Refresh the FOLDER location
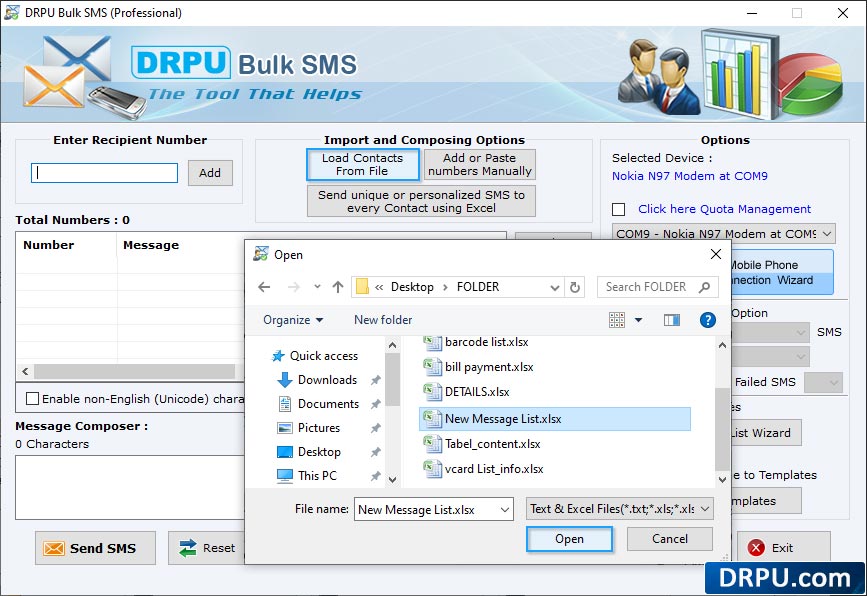Viewport: 867px width, 596px height. pyautogui.click(x=575, y=287)
